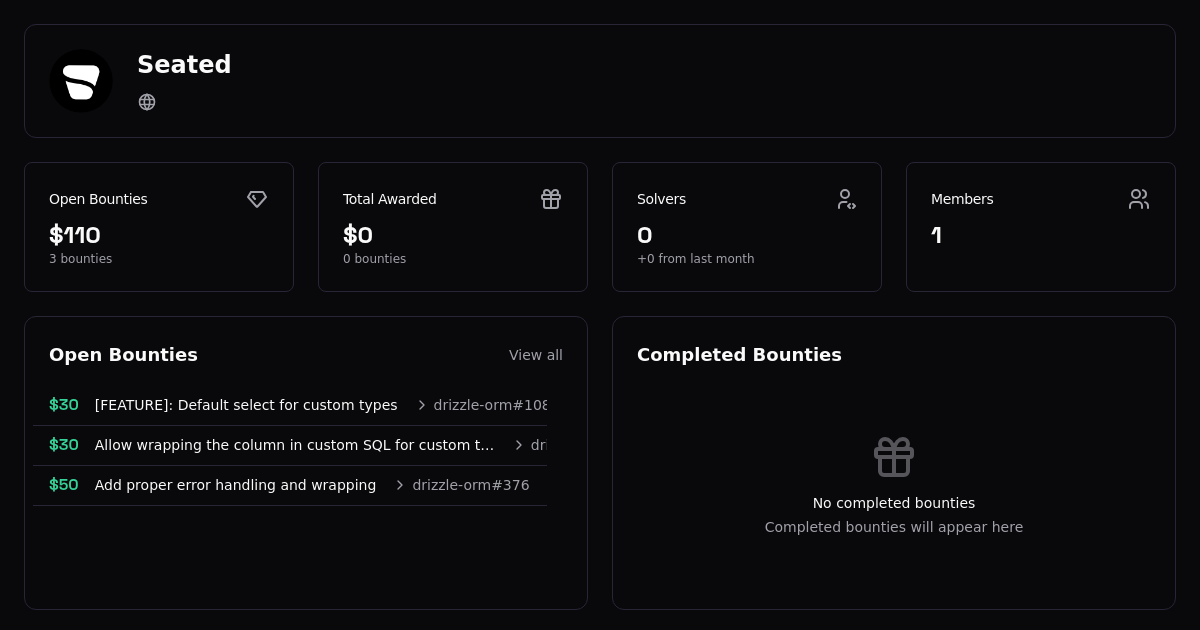Screen dimensions: 1200x630
Task: Click the Open Bounties diamond icon
Action: (257, 199)
